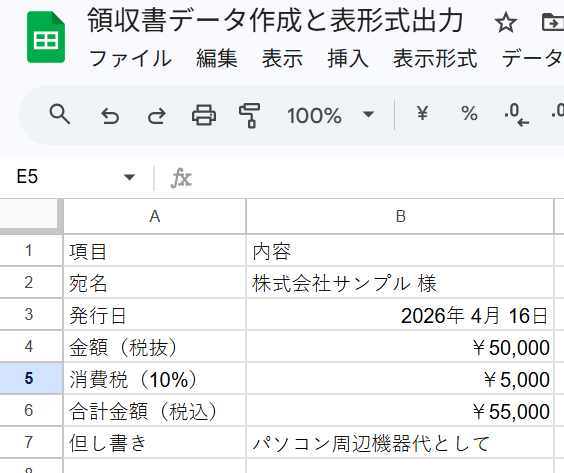Undo the last action
Screen dimensions: 564x473
pyautogui.click(x=110, y=115)
